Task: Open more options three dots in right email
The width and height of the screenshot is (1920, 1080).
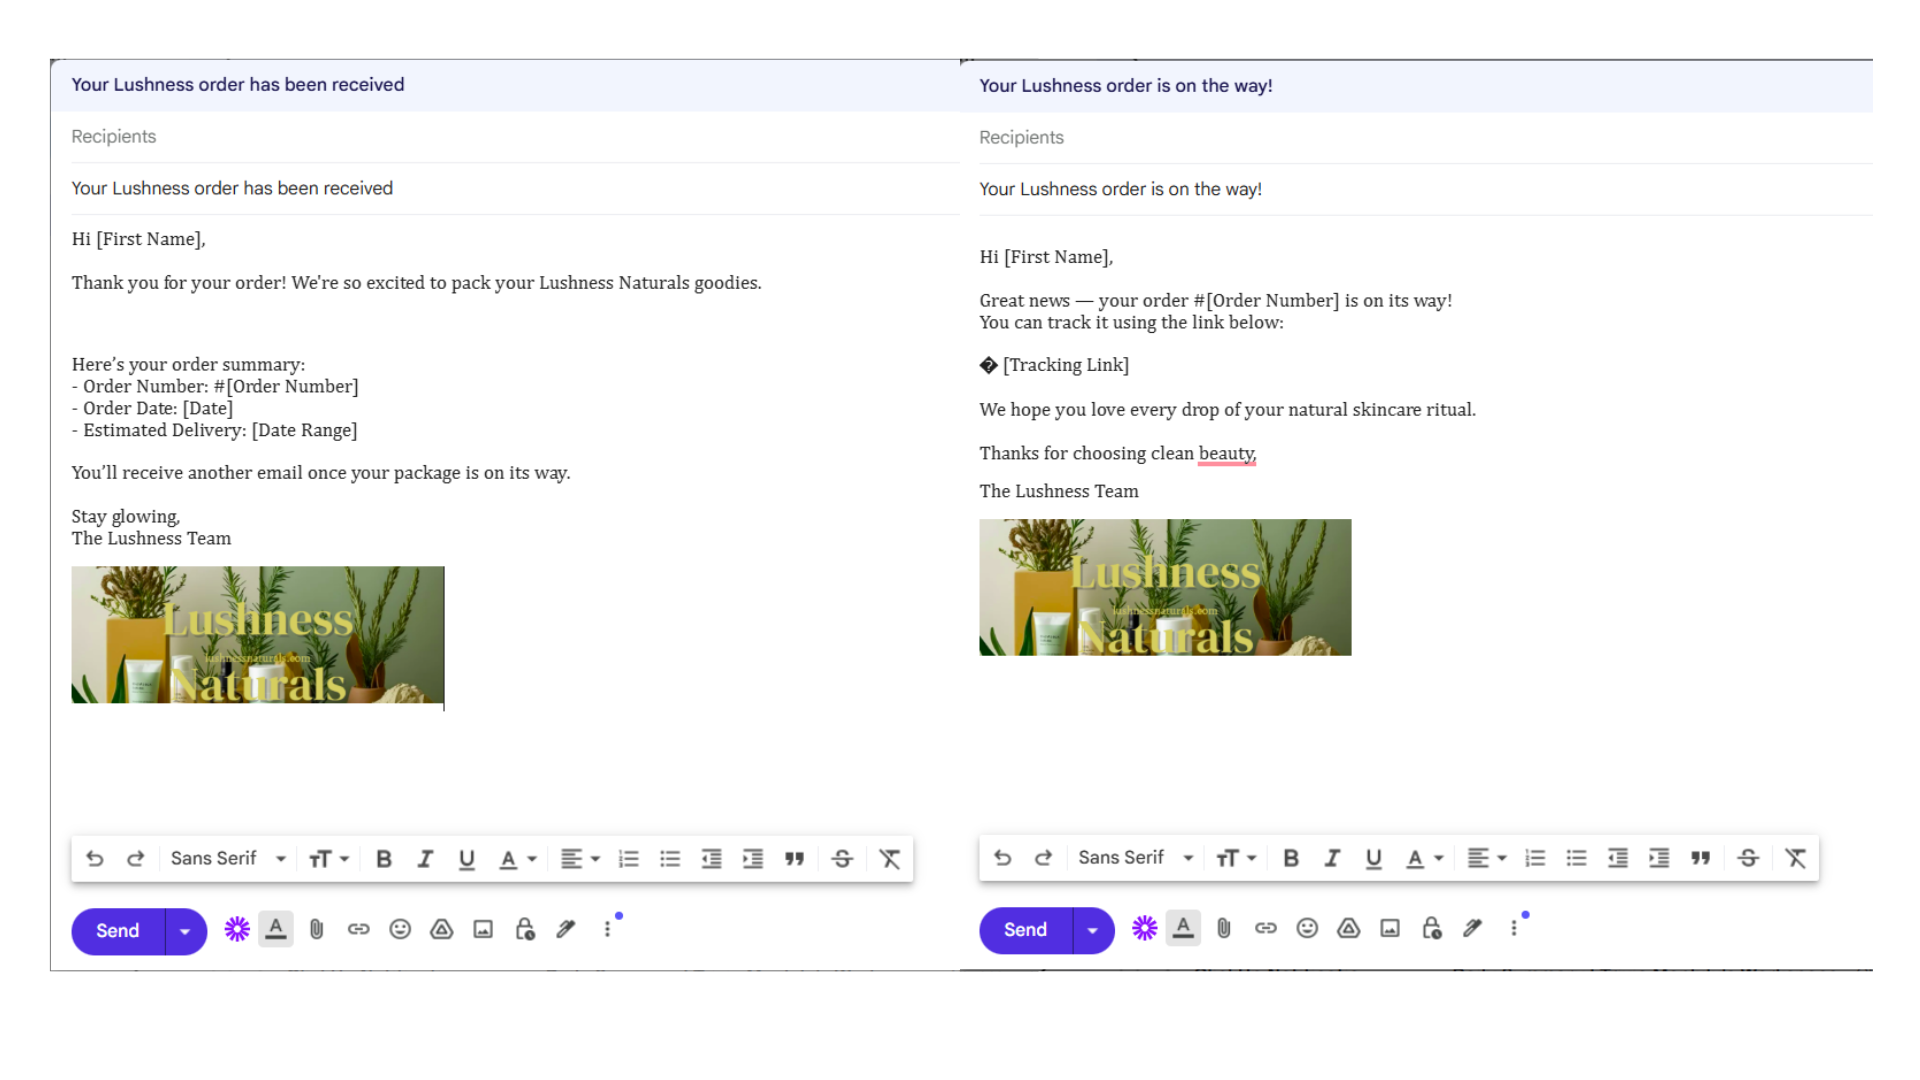Action: point(1514,929)
